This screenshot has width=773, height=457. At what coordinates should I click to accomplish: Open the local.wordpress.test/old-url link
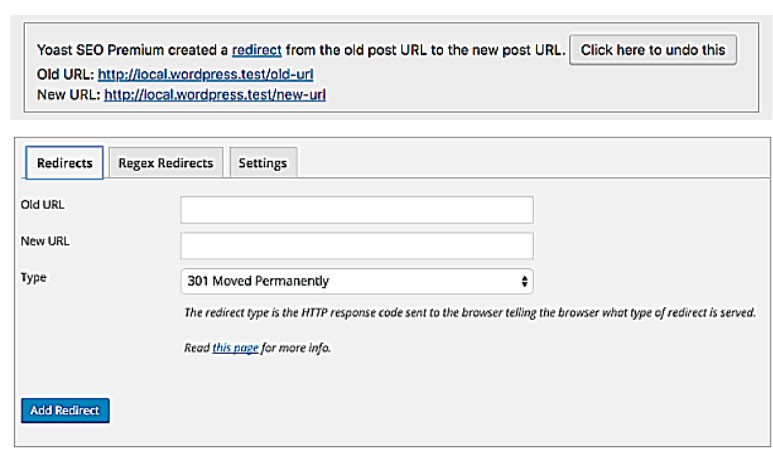(x=209, y=74)
